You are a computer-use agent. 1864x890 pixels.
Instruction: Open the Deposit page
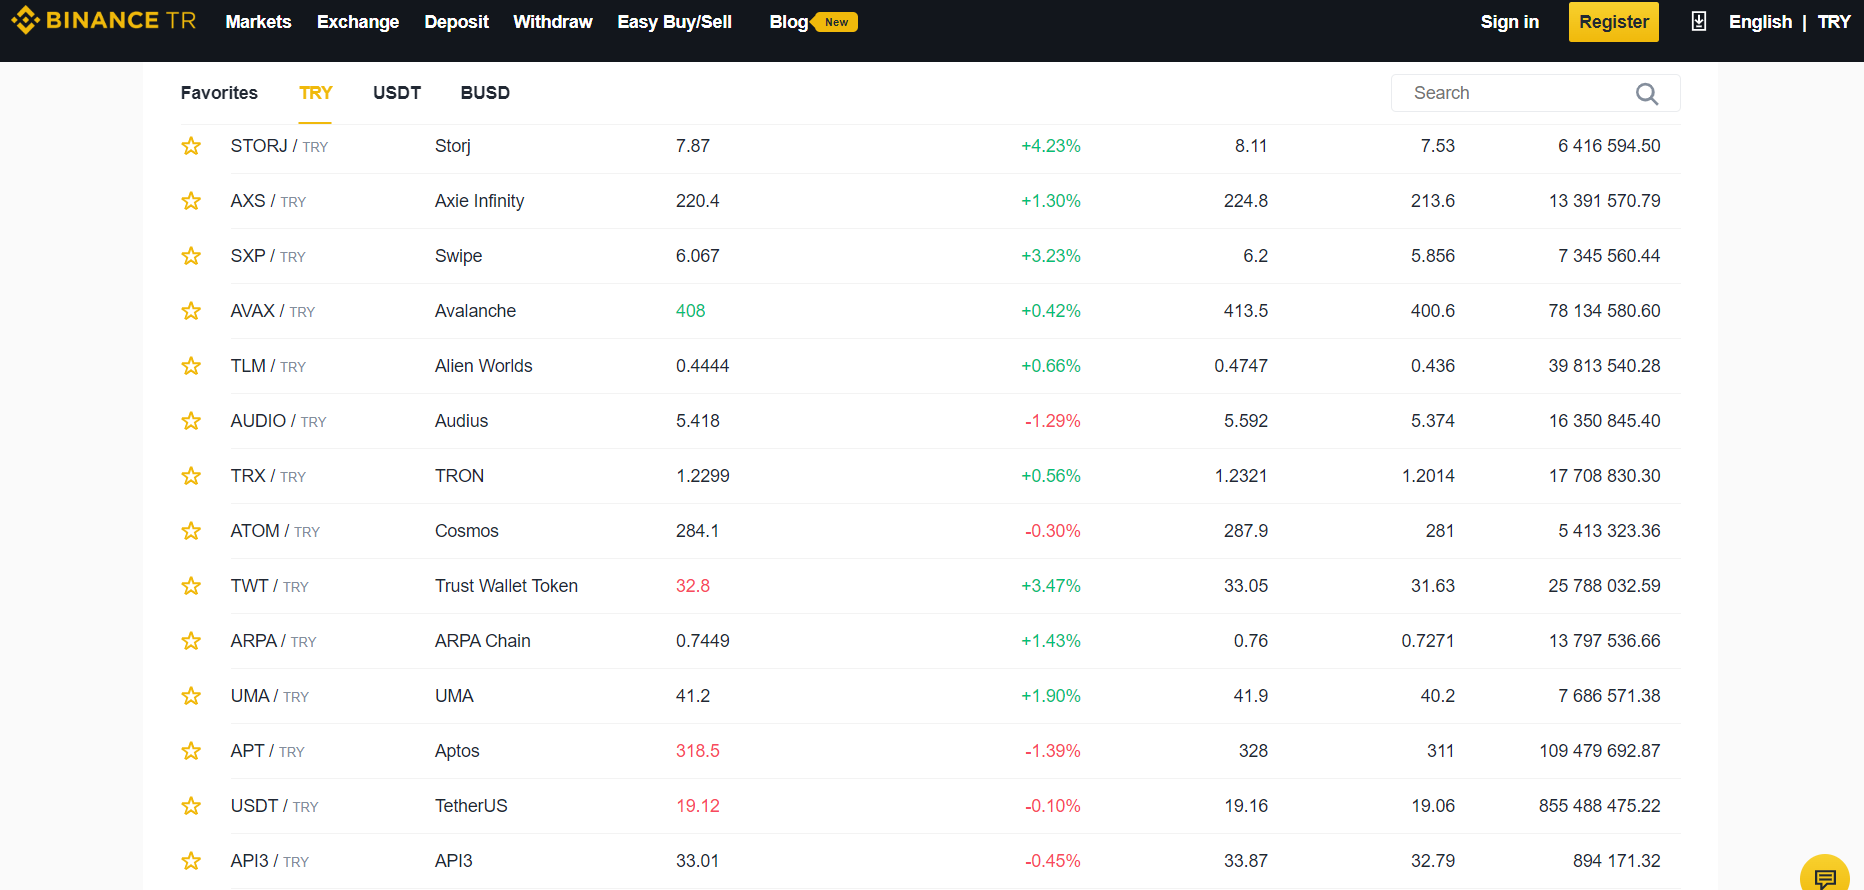(x=456, y=22)
